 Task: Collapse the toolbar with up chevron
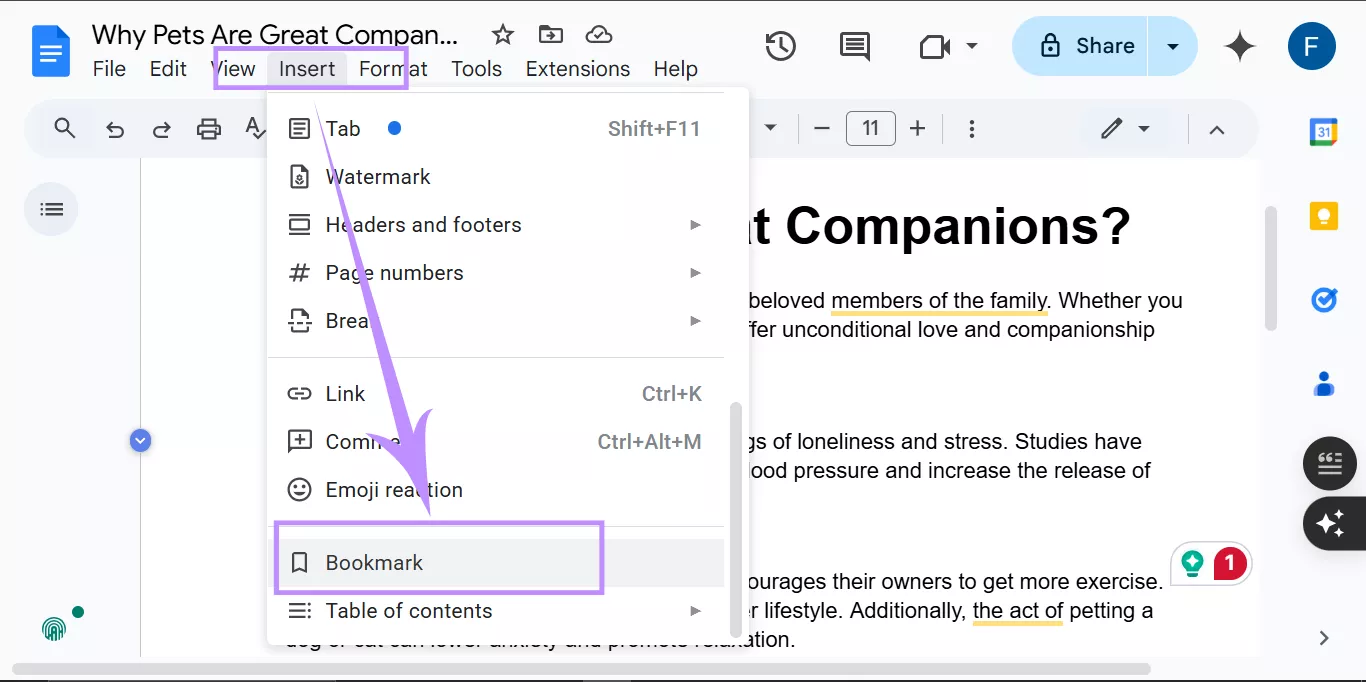point(1217,129)
